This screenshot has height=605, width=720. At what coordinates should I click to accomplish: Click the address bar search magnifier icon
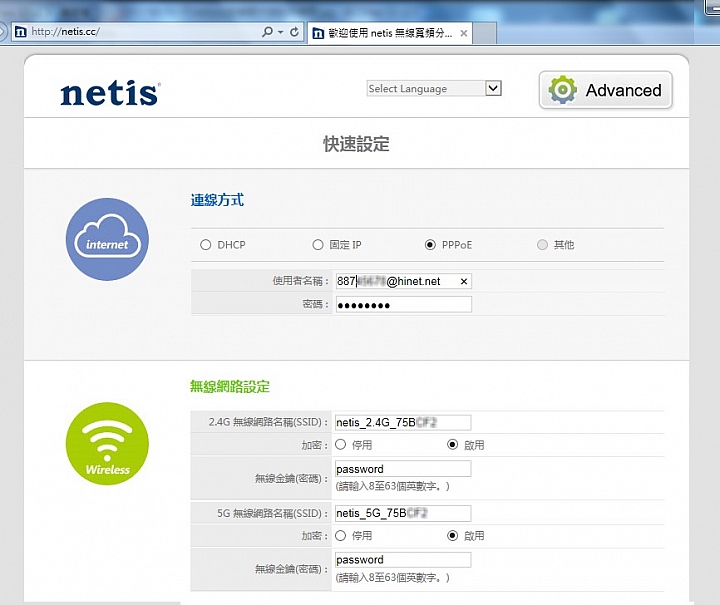click(267, 32)
